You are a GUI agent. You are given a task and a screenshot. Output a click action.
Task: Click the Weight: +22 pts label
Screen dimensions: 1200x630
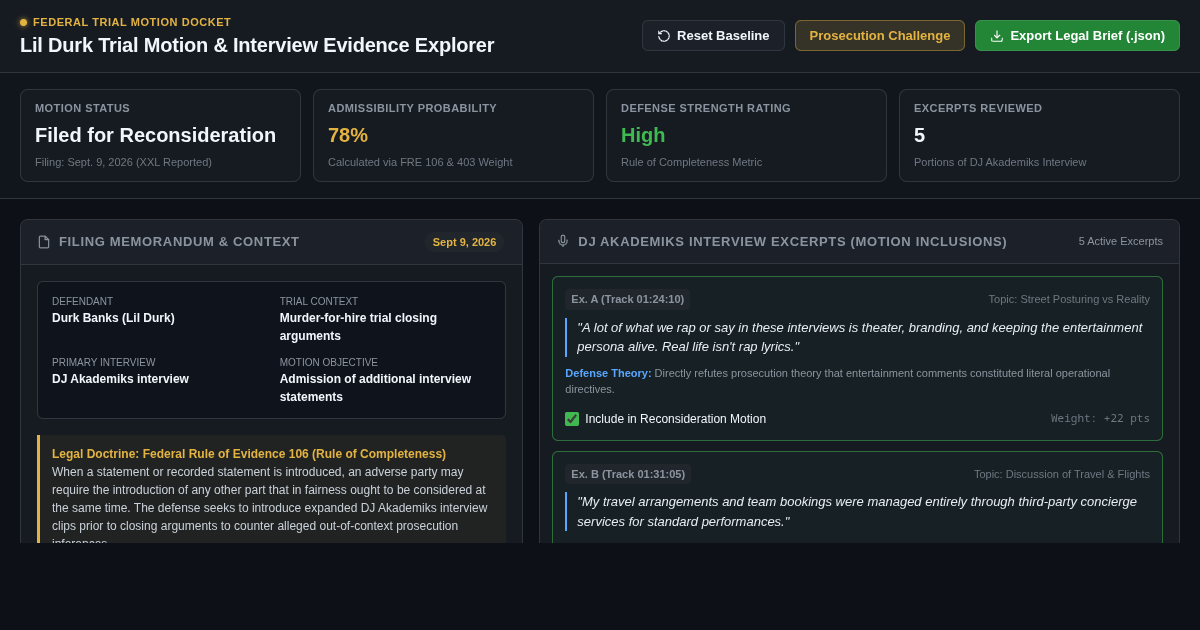(x=1100, y=419)
